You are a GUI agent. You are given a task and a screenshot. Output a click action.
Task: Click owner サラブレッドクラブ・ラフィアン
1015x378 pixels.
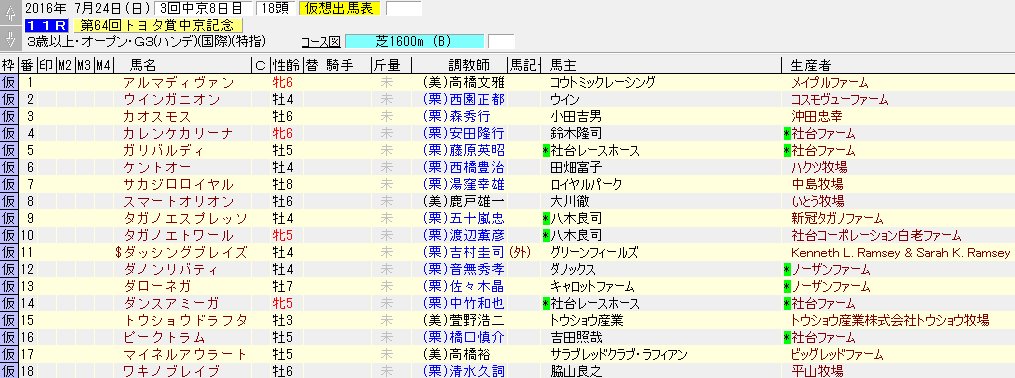pyautogui.click(x=618, y=354)
